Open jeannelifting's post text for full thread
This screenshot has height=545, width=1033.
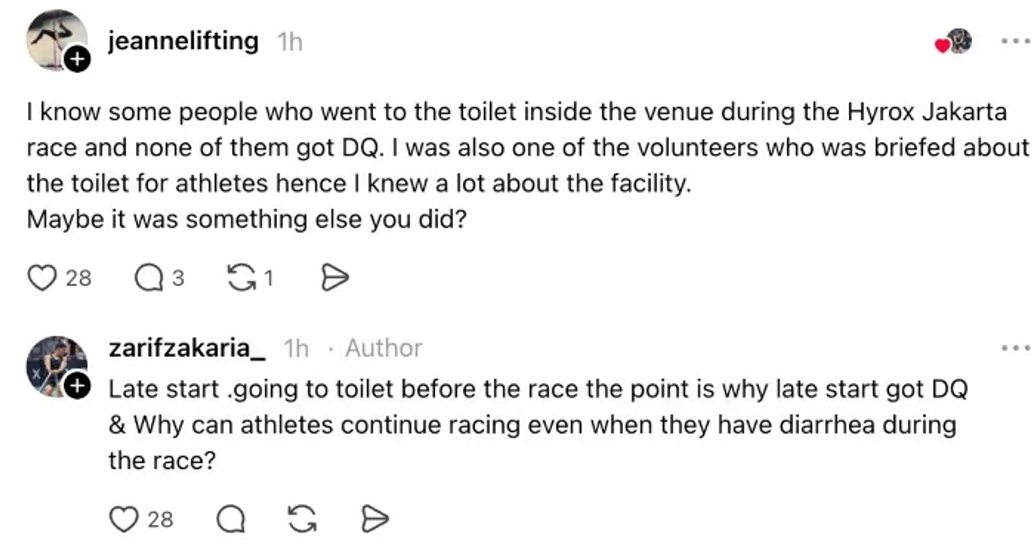point(528,165)
